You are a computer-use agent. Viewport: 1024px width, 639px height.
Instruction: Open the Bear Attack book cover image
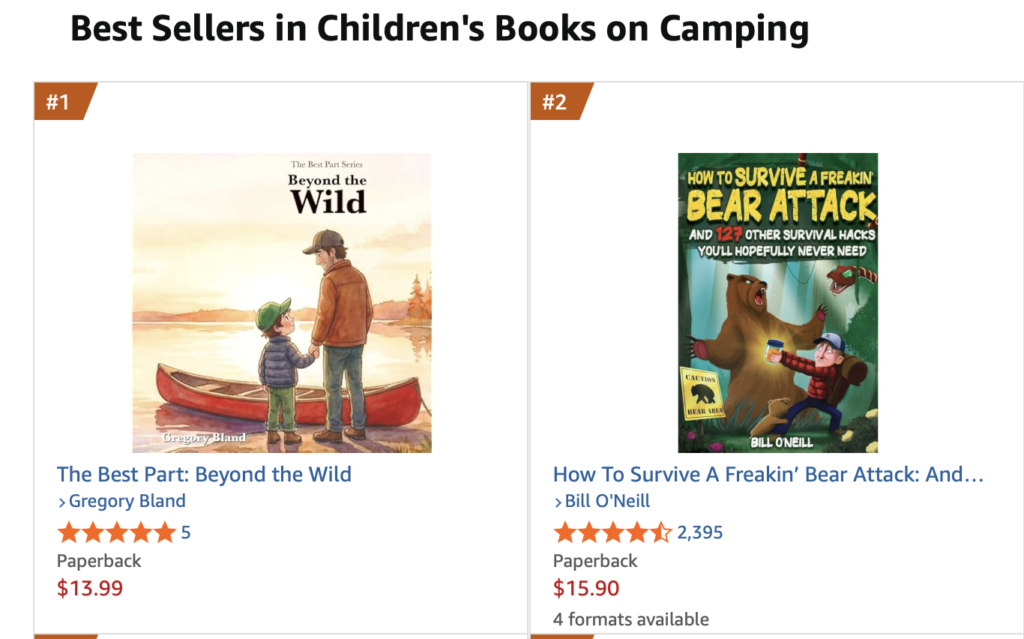pyautogui.click(x=777, y=303)
